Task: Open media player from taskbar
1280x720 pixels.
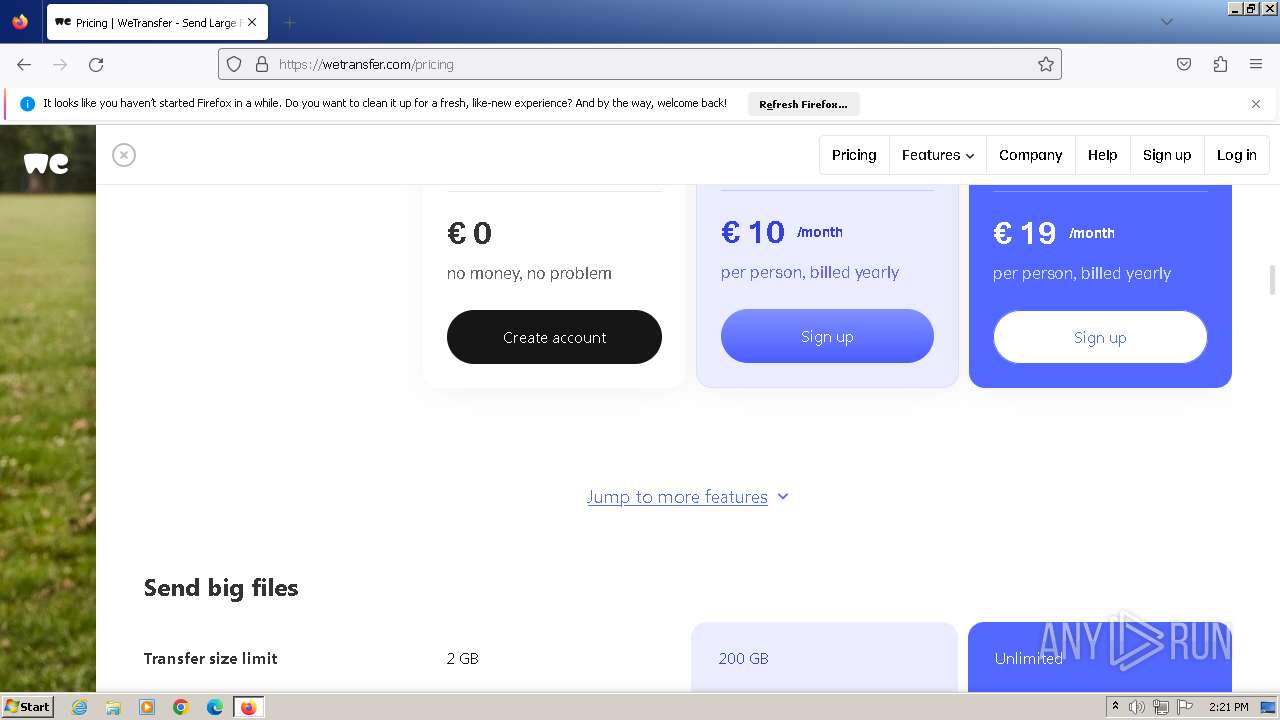Action: [x=147, y=707]
